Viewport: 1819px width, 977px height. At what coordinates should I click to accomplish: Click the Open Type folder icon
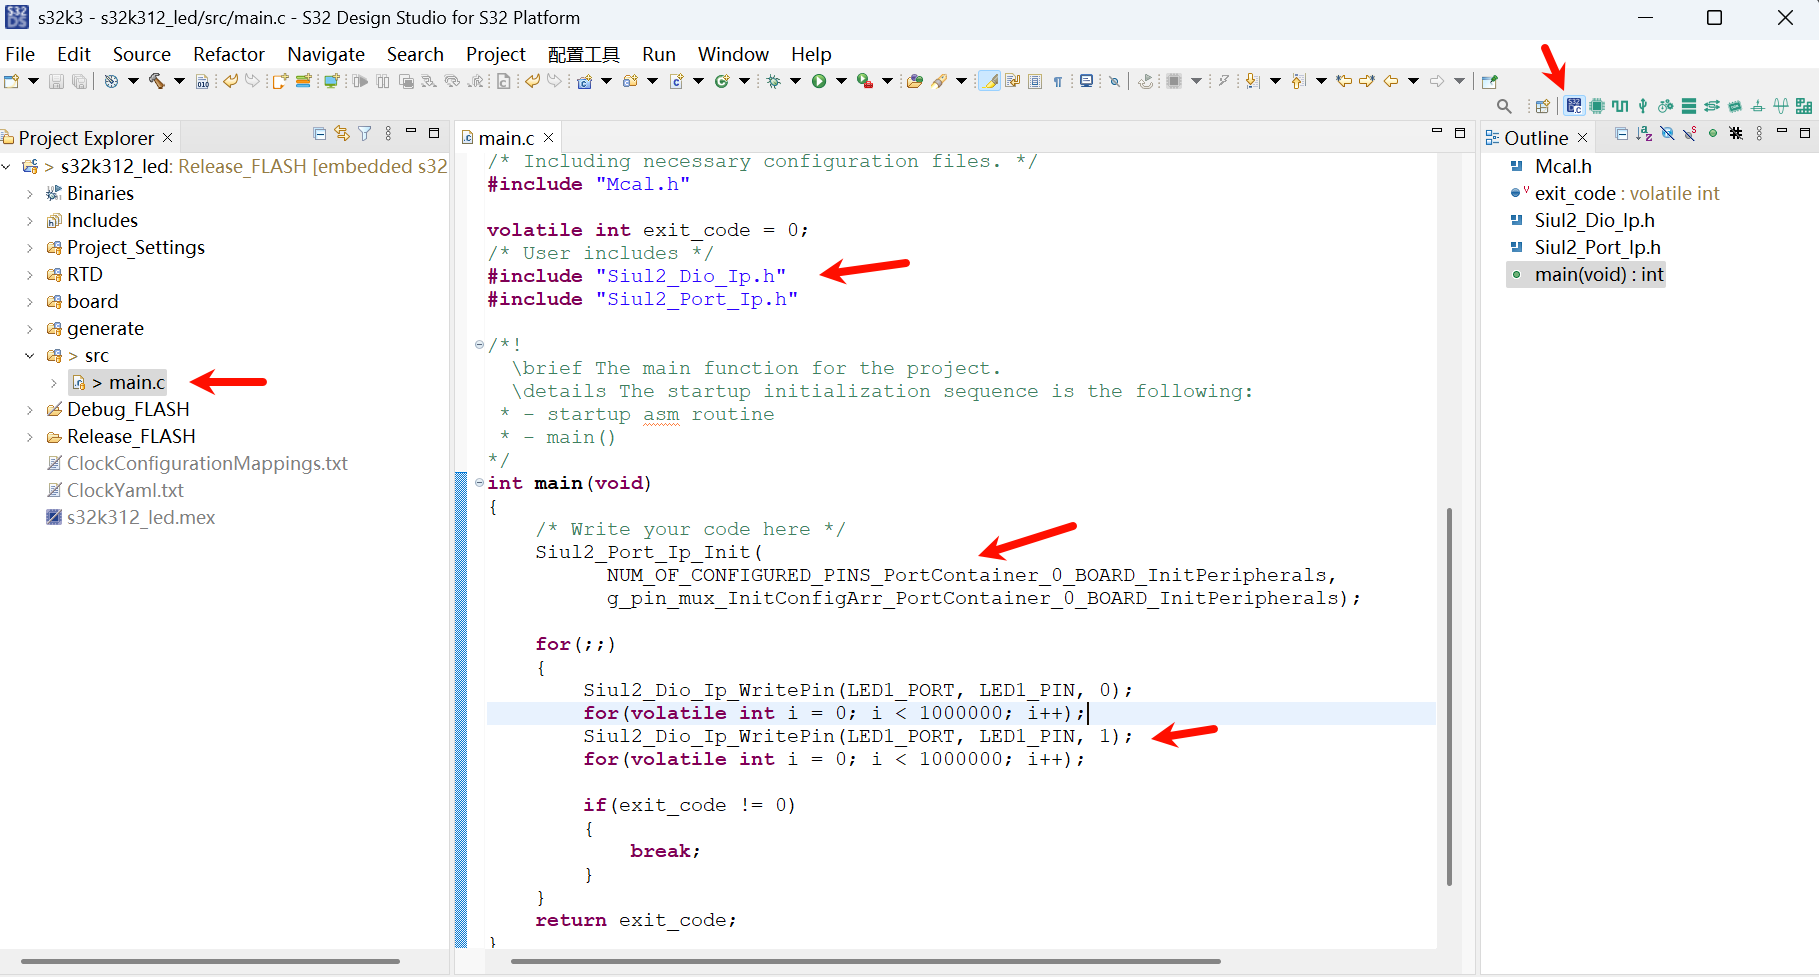914,81
